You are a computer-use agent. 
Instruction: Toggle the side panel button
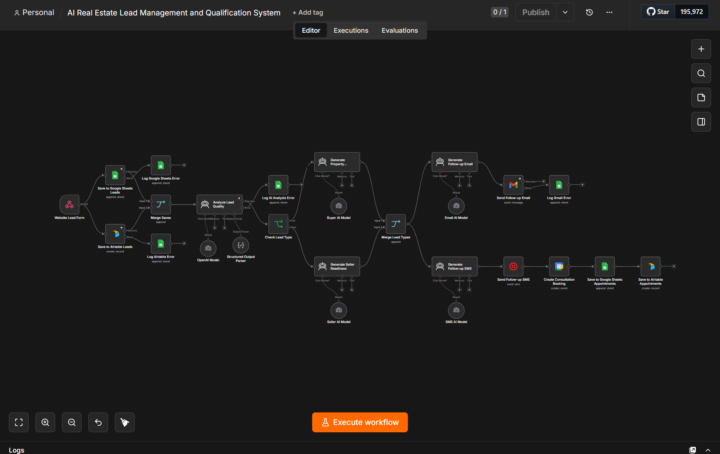pos(701,122)
